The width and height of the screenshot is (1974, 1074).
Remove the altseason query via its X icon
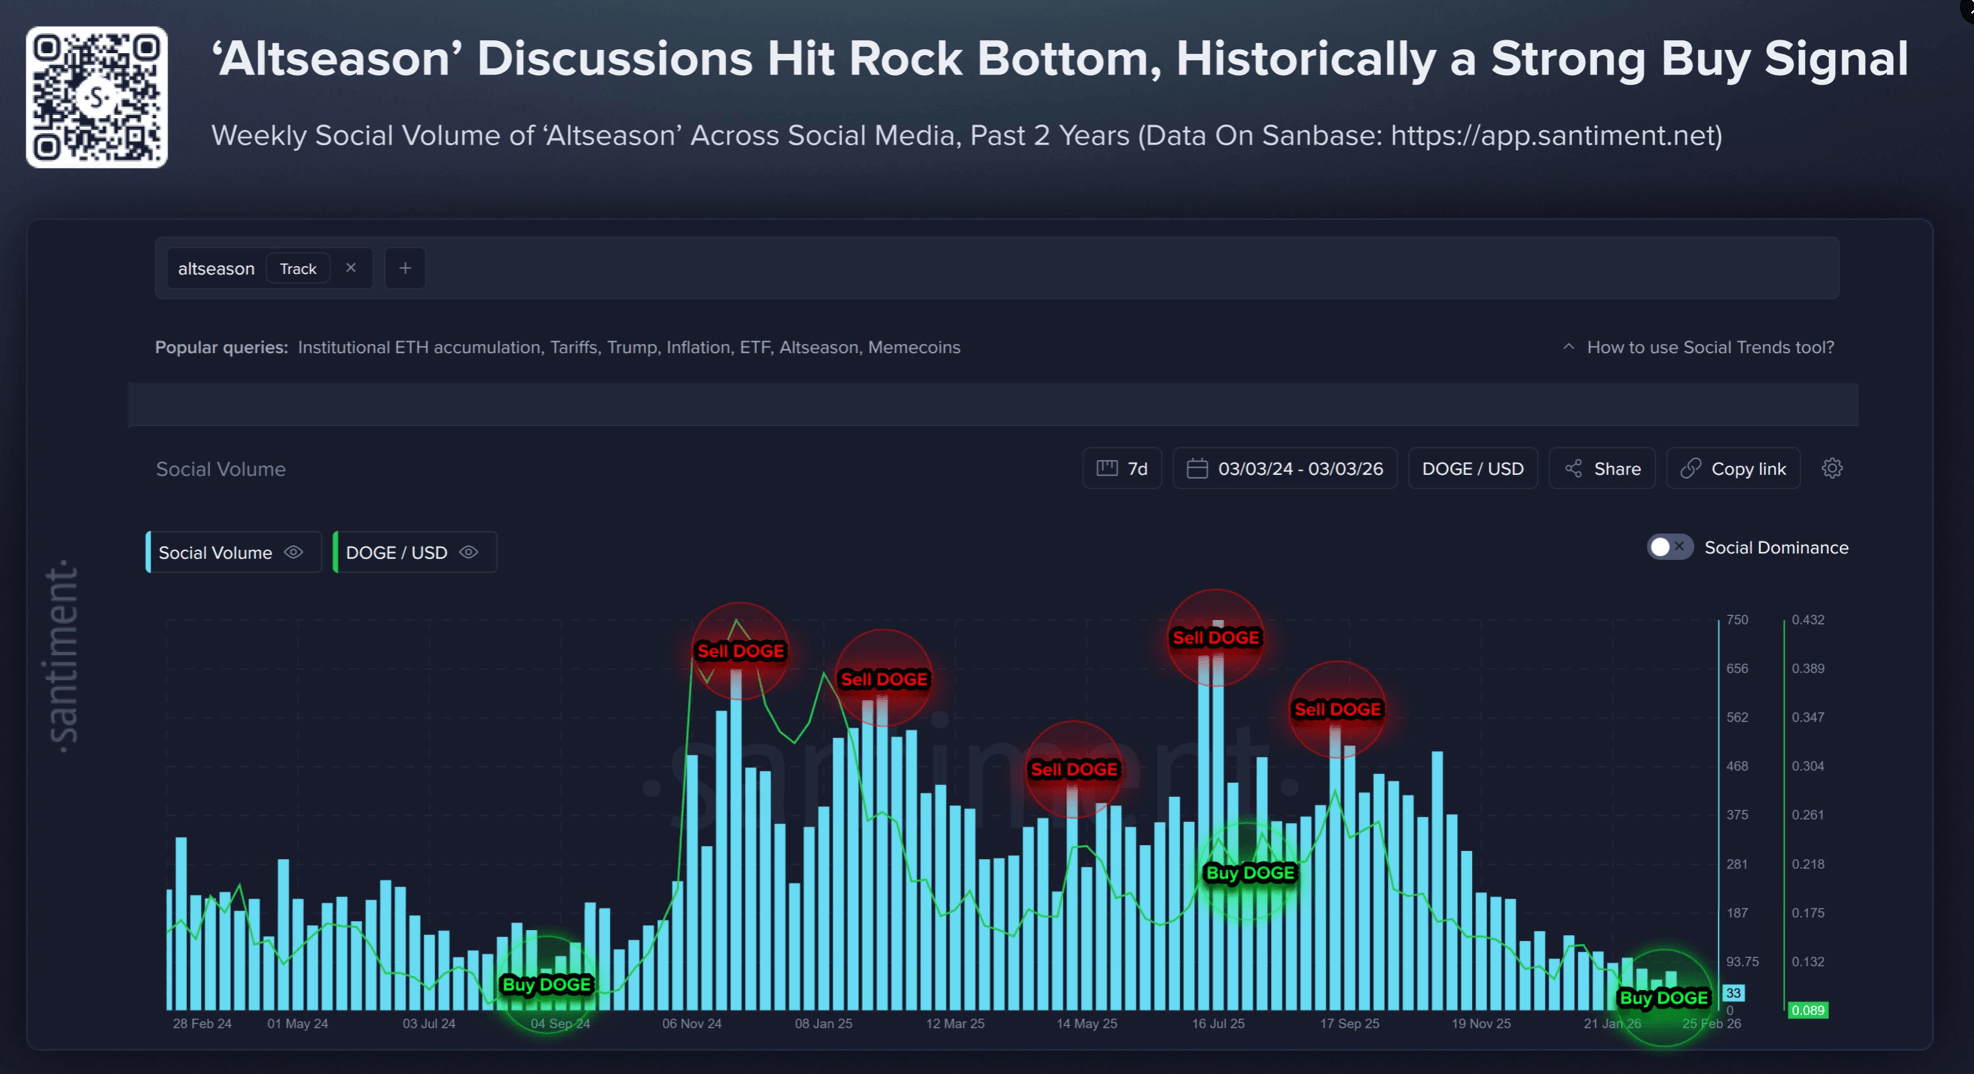pos(351,268)
